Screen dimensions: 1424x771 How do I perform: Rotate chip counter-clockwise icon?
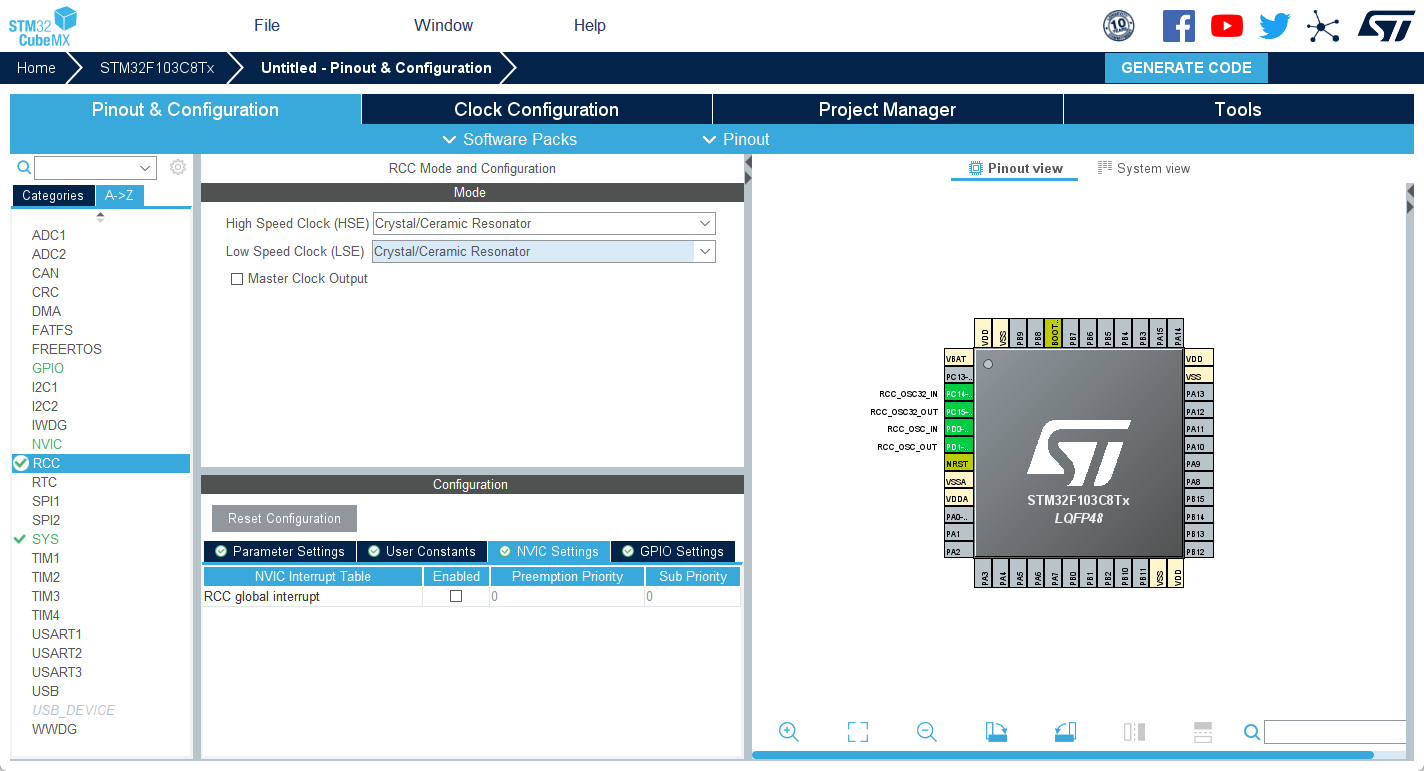coord(1065,732)
